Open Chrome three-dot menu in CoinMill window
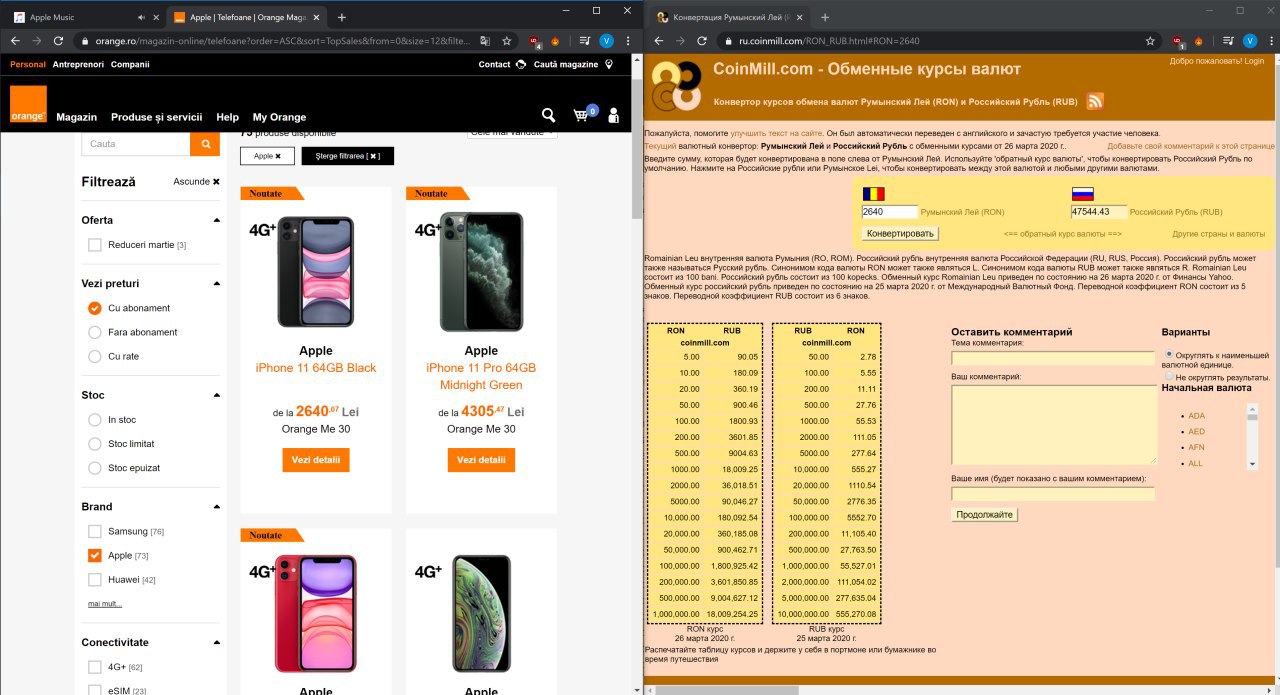Screen dimensions: 1280x695 (x=1270, y=41)
